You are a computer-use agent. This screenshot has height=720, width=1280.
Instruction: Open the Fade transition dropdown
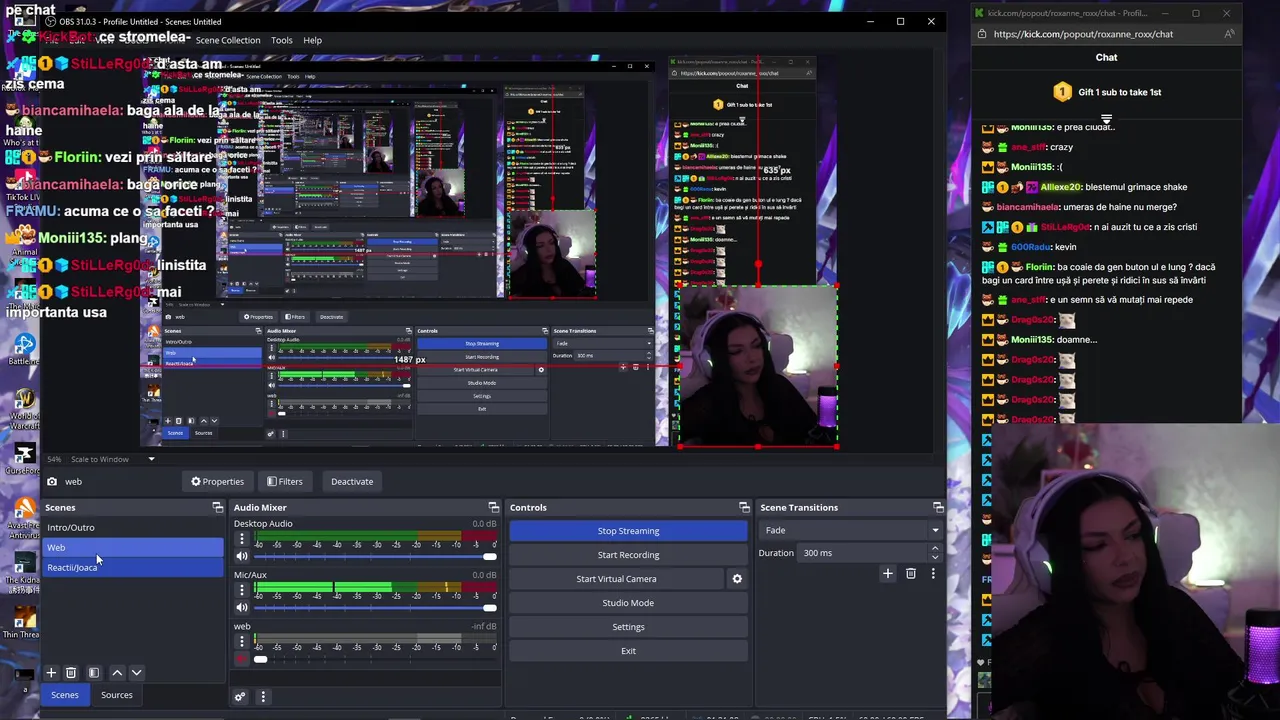(x=851, y=531)
